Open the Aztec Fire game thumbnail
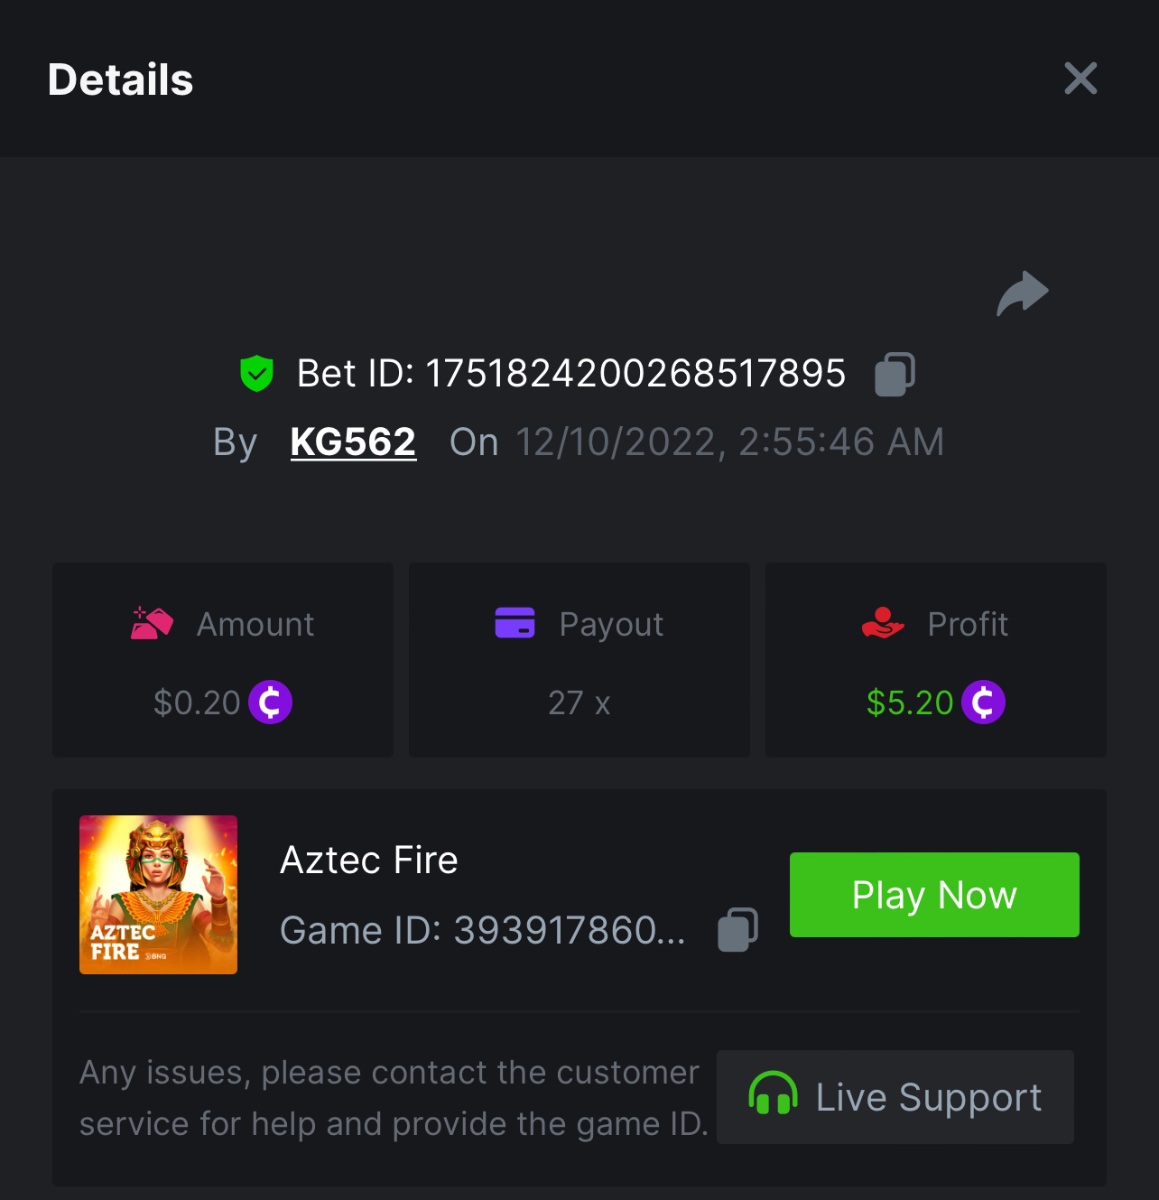 point(158,894)
